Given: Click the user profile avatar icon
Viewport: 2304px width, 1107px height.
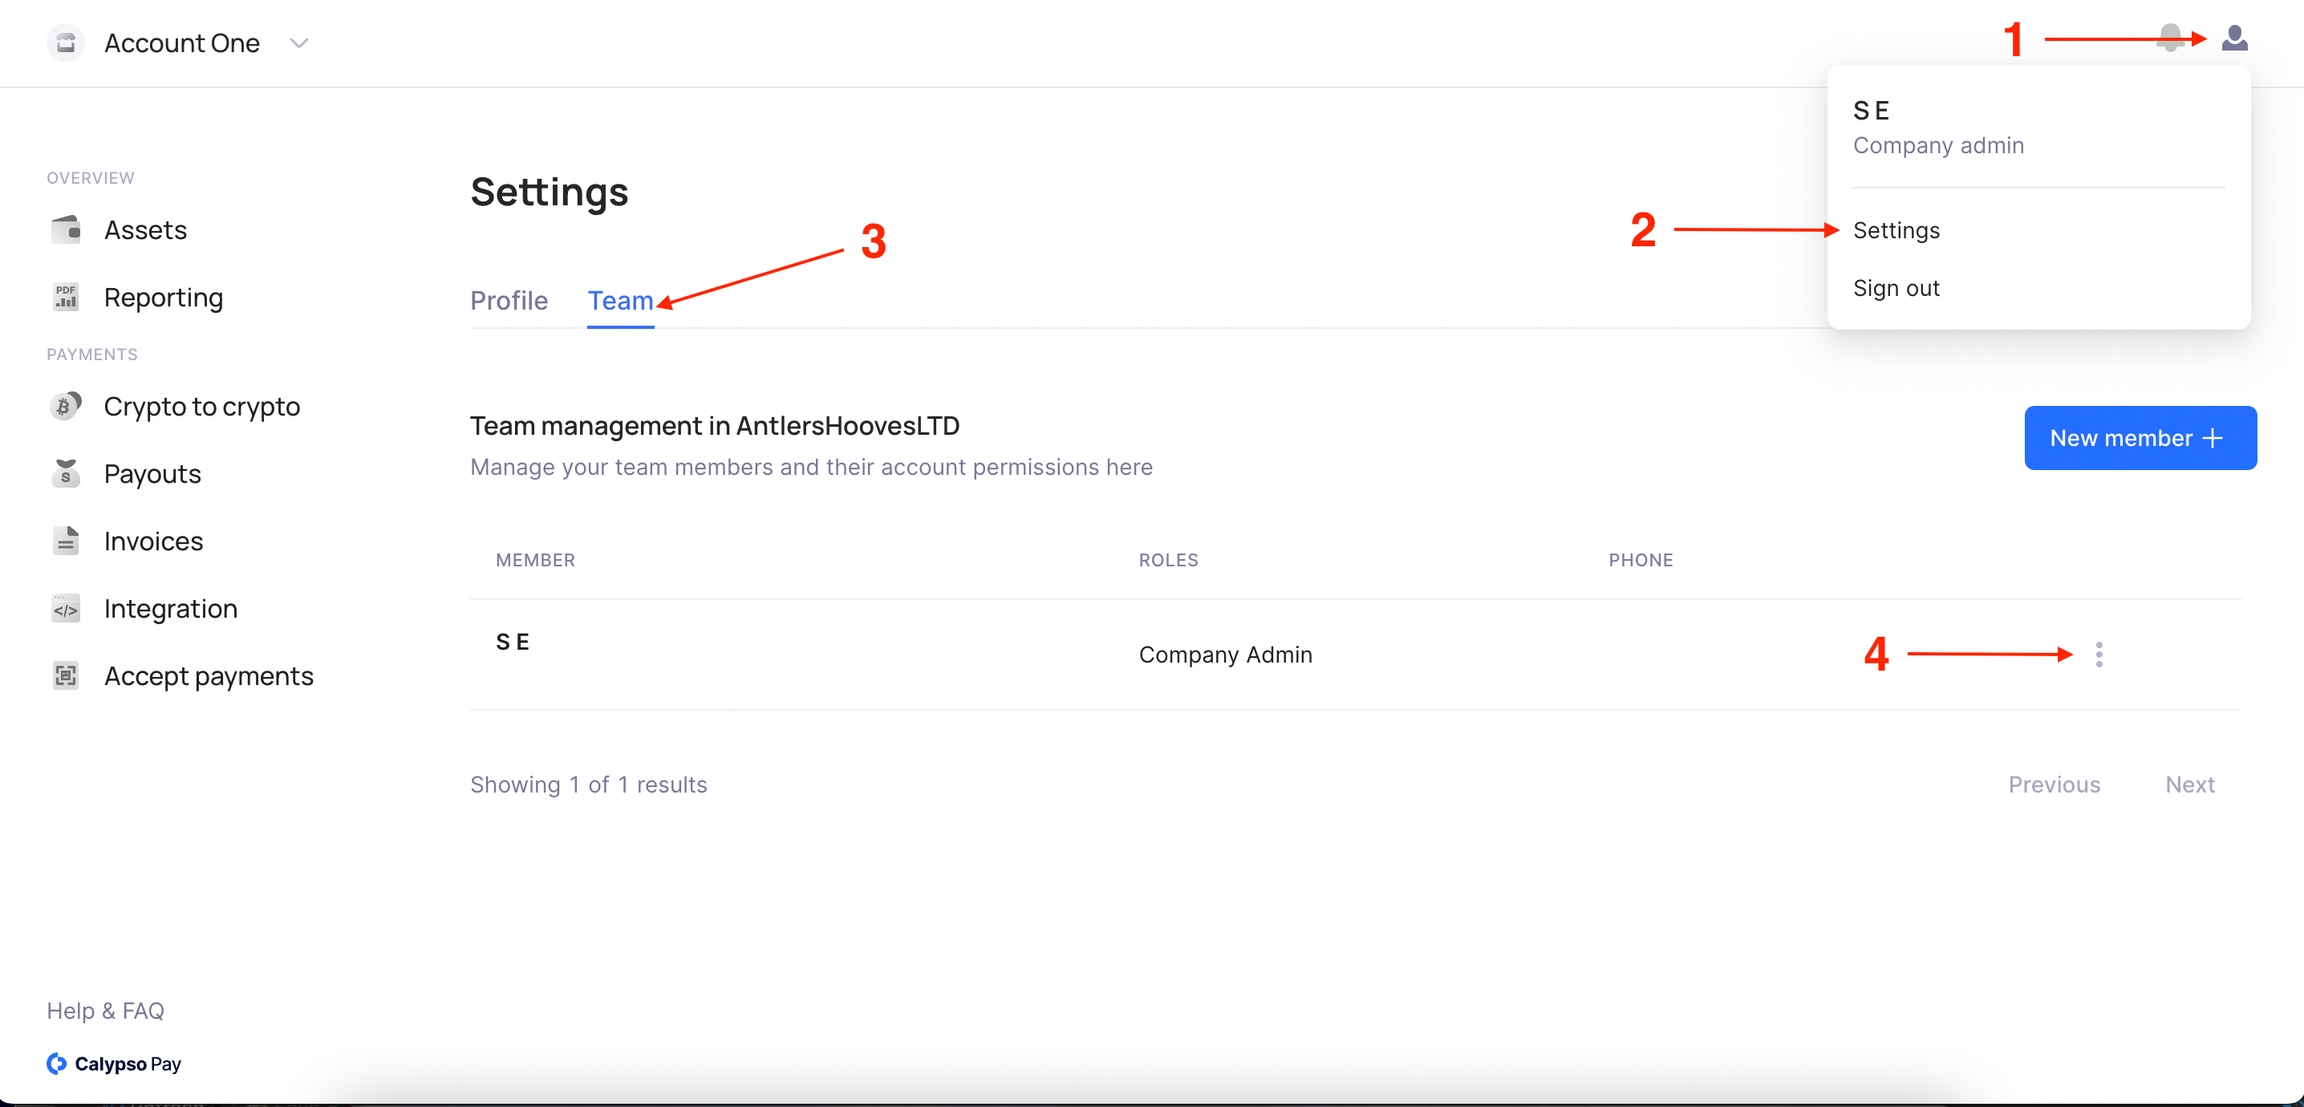Looking at the screenshot, I should (2234, 39).
